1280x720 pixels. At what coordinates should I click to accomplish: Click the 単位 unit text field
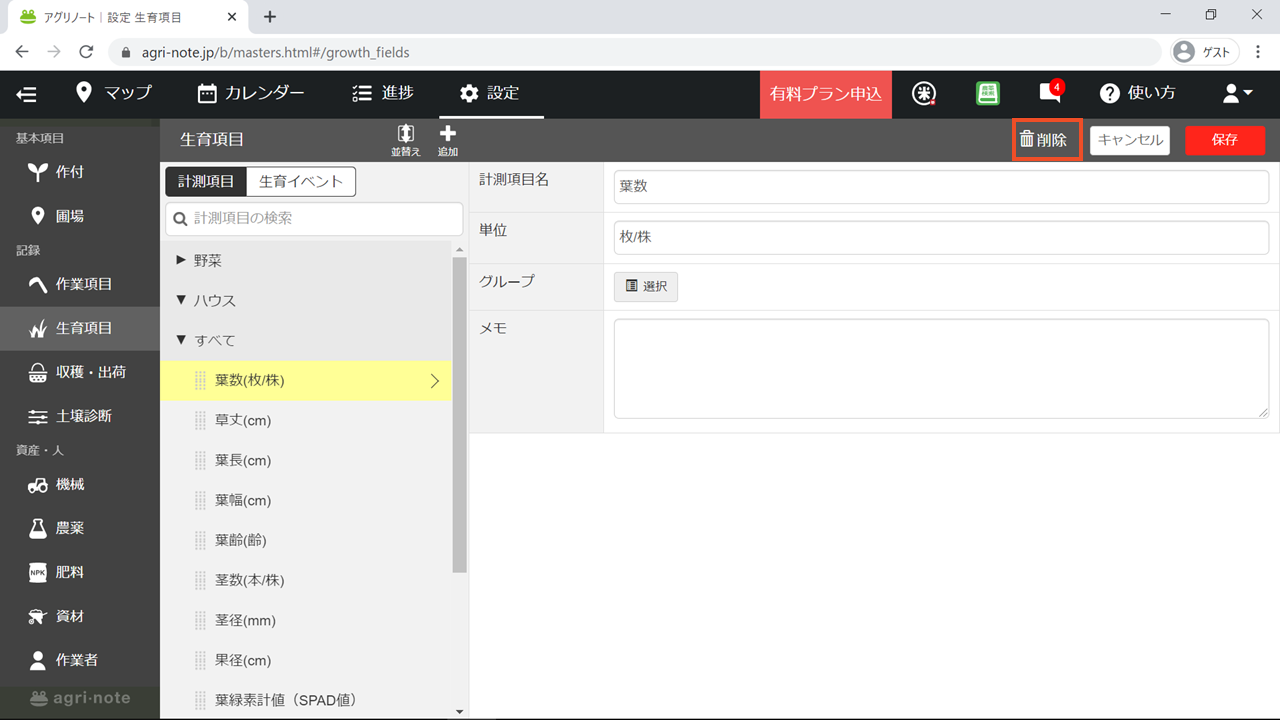point(941,237)
